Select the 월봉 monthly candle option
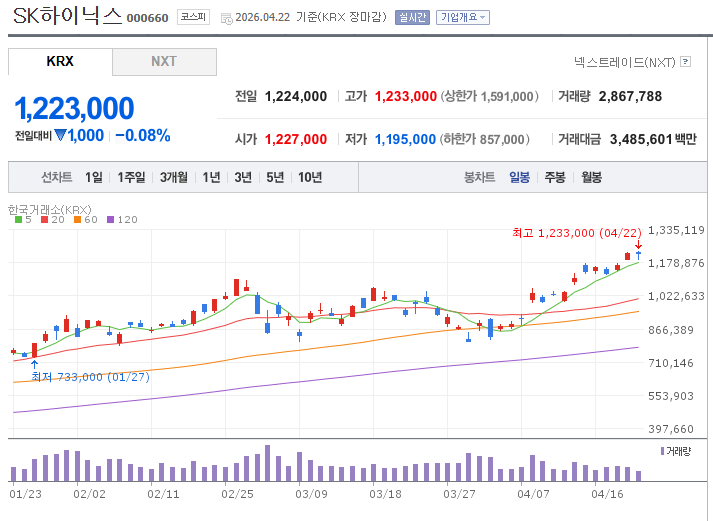Viewport: 713px width, 521px height. (591, 177)
